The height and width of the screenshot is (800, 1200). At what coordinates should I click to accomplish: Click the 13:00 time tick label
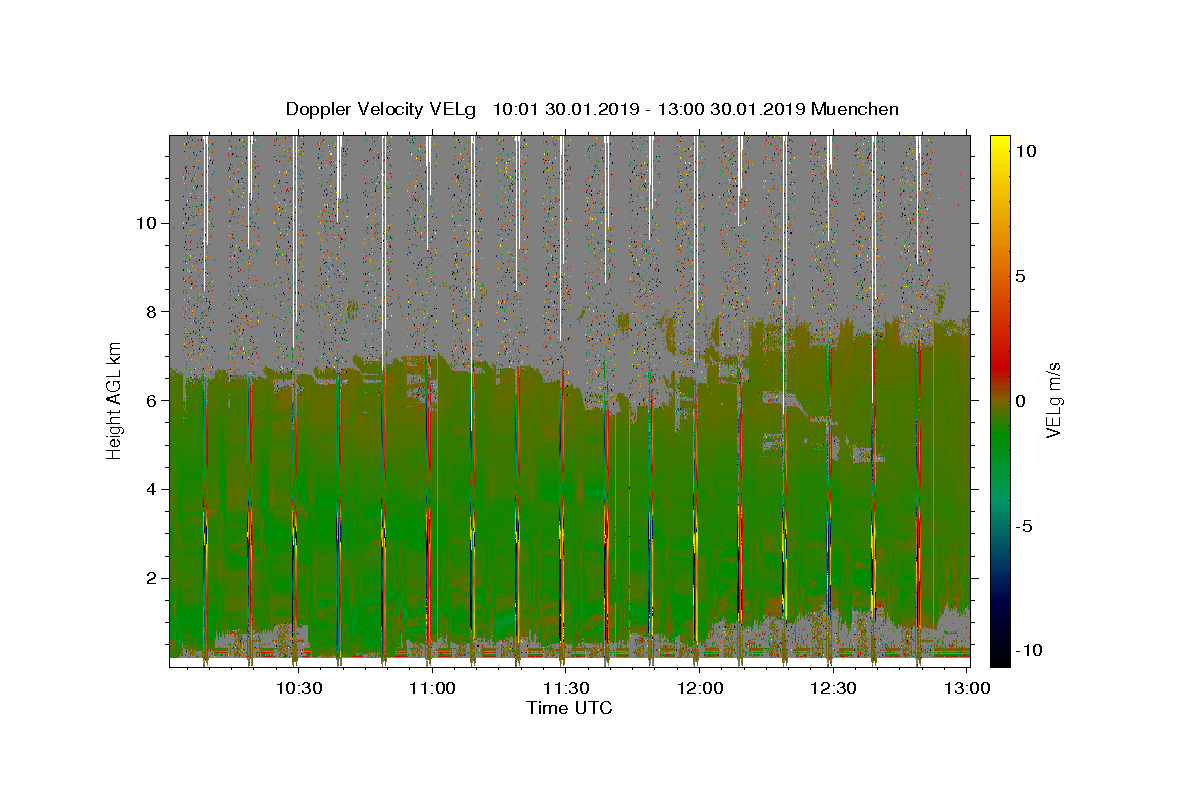968,688
